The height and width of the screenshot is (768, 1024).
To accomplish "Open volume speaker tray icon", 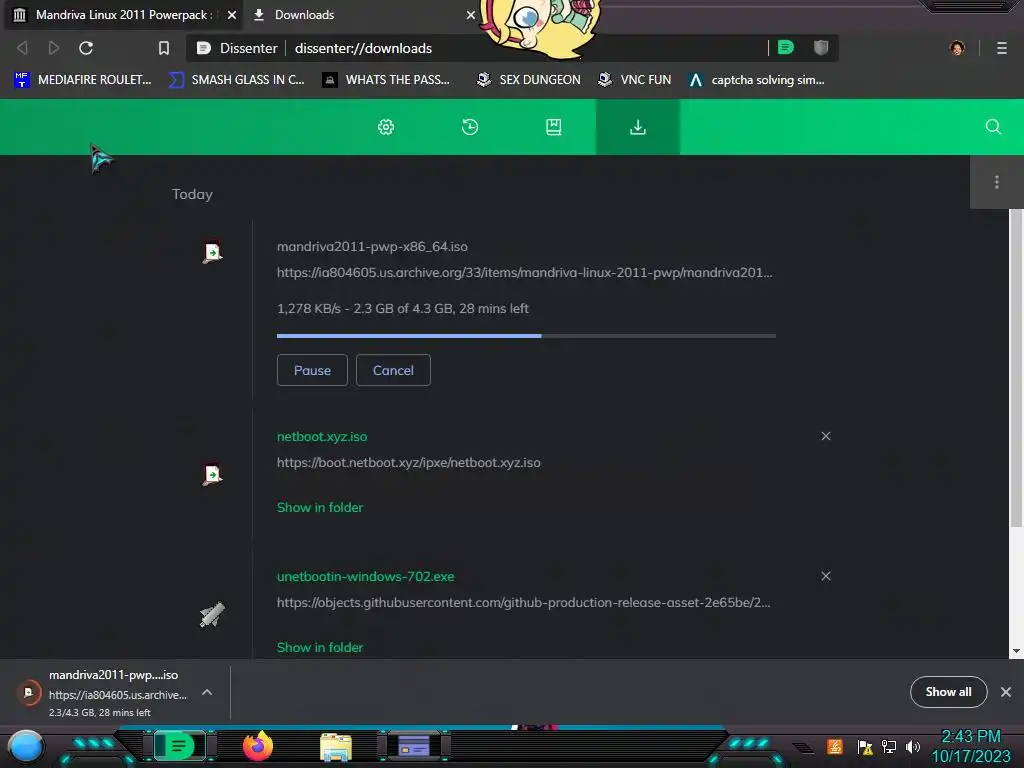I will coord(912,746).
